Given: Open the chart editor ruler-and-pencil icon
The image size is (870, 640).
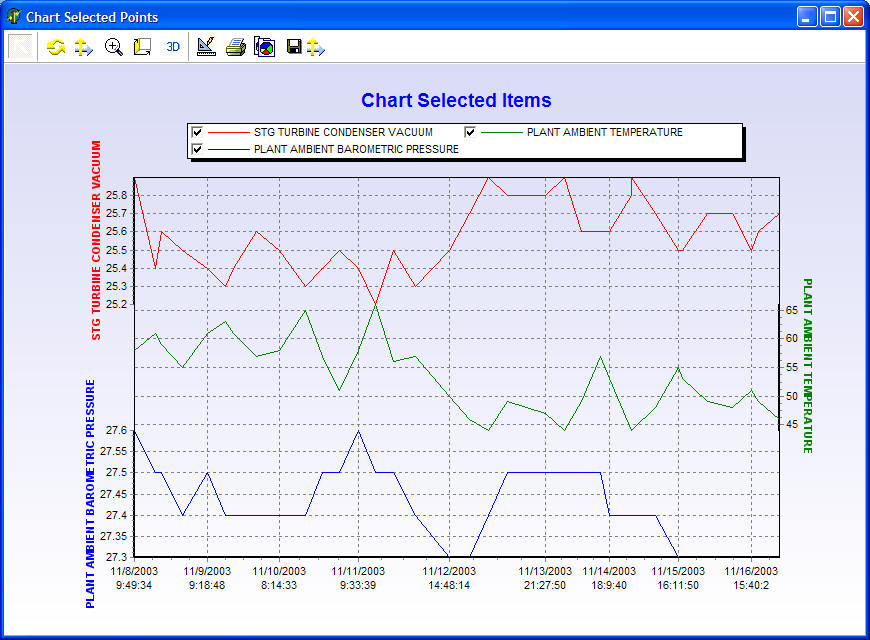Looking at the screenshot, I should click(206, 47).
